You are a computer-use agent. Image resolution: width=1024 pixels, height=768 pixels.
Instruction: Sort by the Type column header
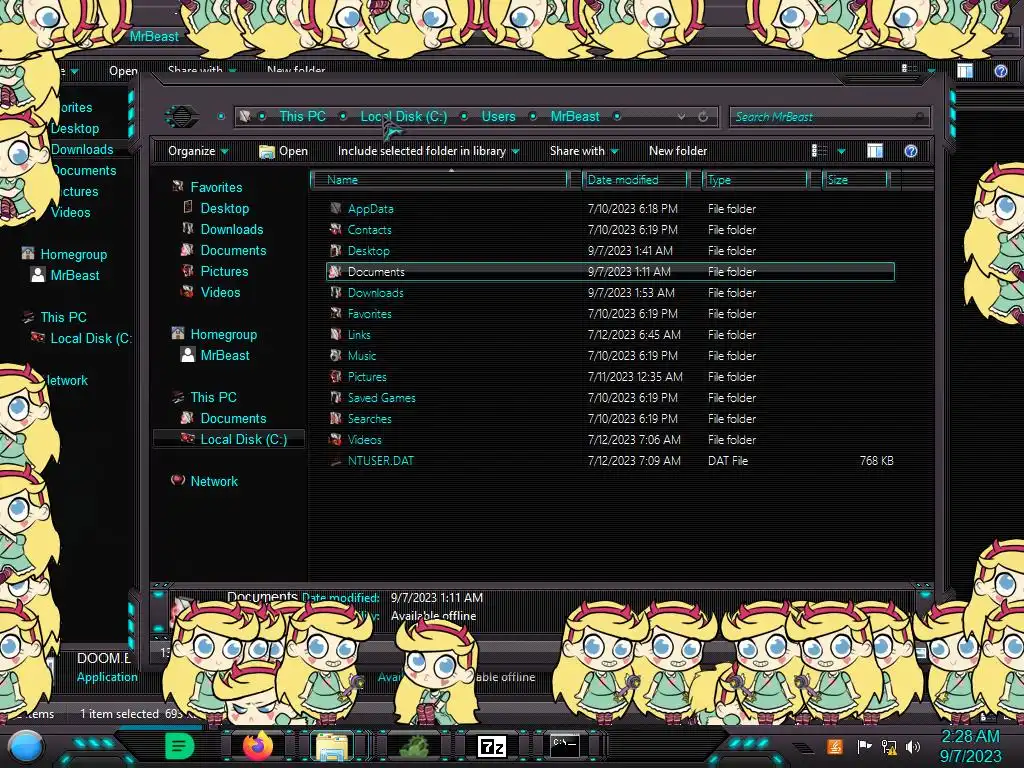(755, 180)
